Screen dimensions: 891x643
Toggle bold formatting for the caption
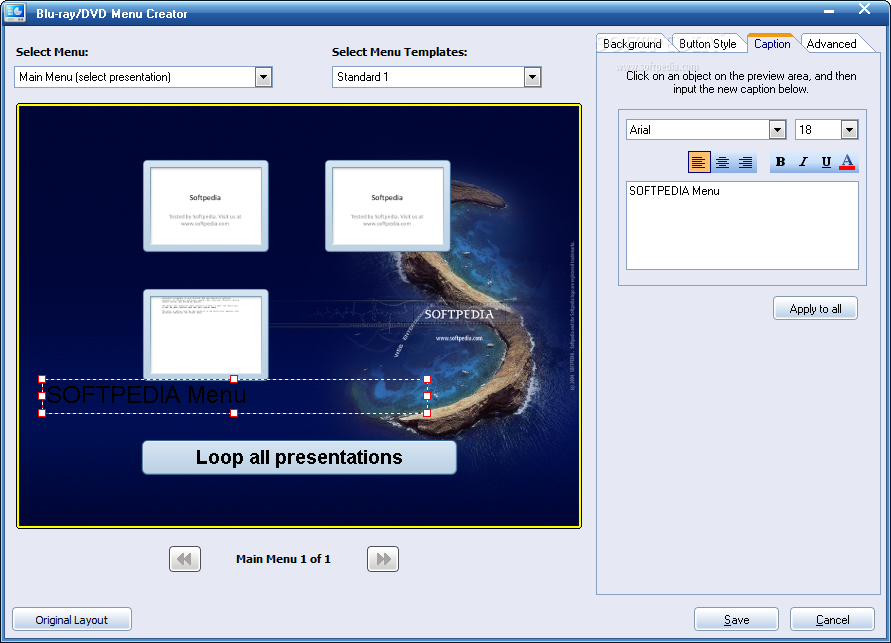(x=780, y=162)
